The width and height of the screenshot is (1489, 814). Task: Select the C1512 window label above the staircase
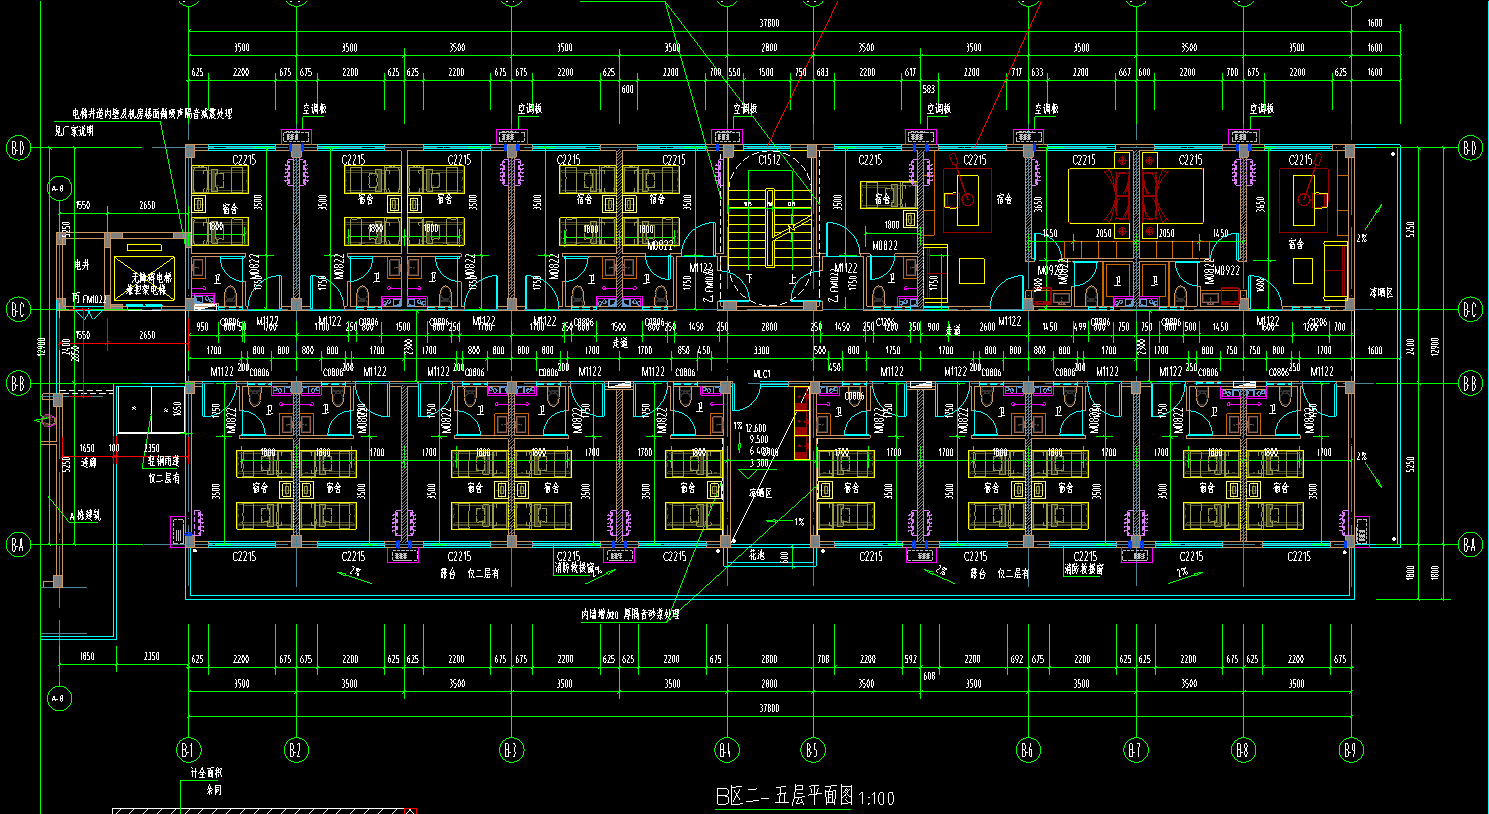[x=769, y=160]
